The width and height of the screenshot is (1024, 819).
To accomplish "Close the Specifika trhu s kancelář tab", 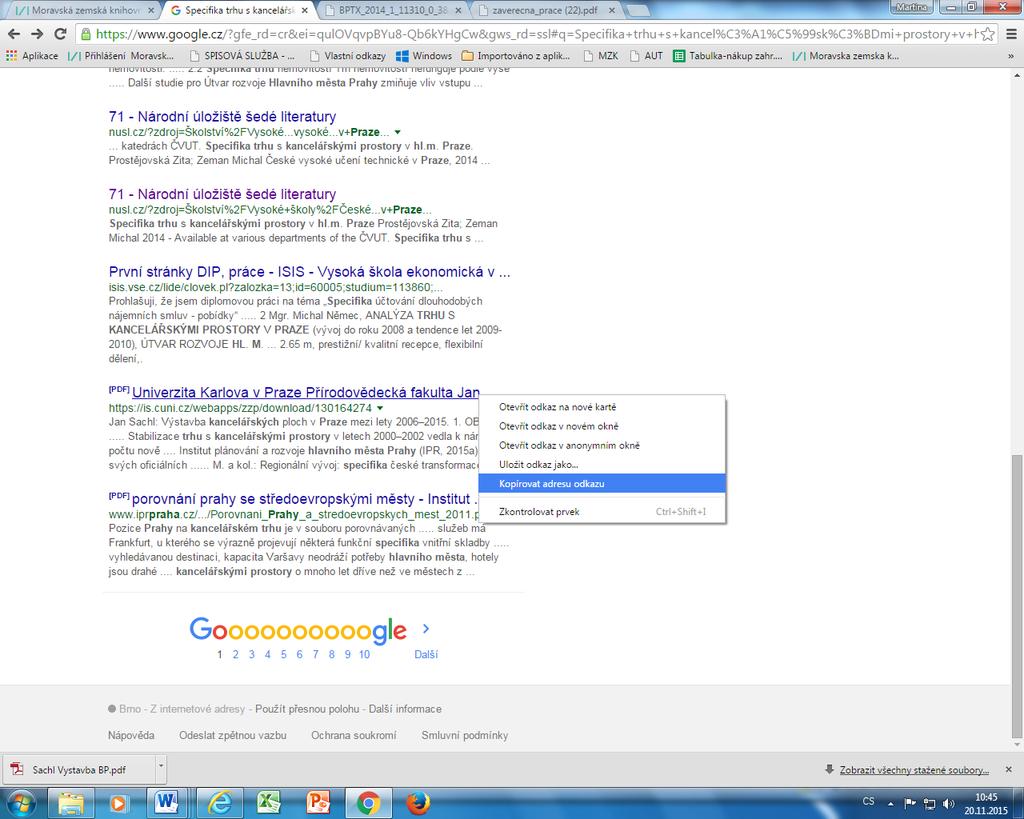I will point(304,10).
